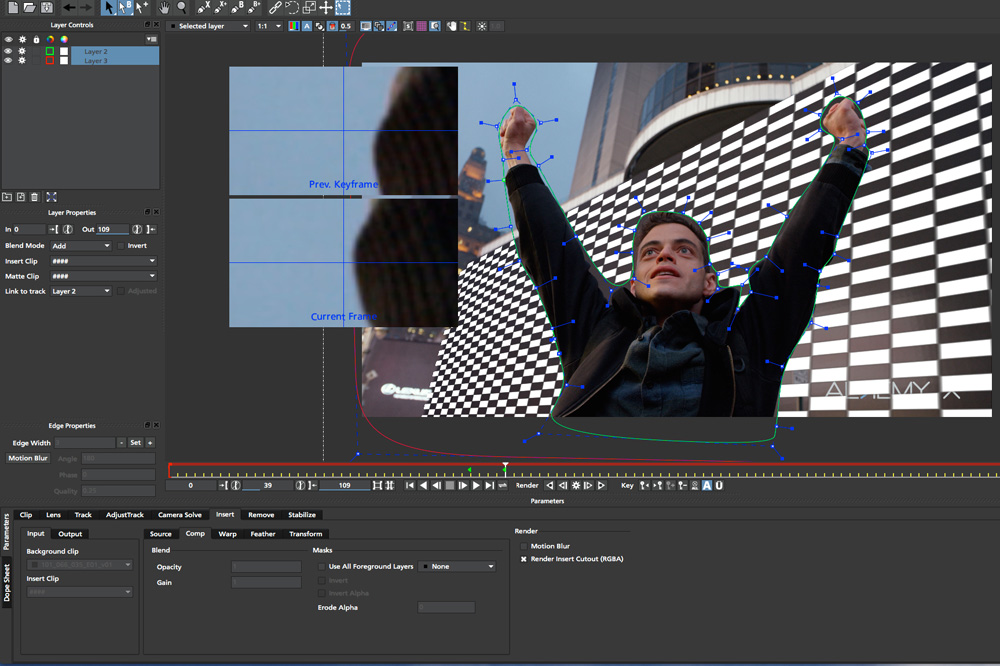Click the brightness sun icon in view toolbar
This screenshot has height=666, width=1000.
482,26
